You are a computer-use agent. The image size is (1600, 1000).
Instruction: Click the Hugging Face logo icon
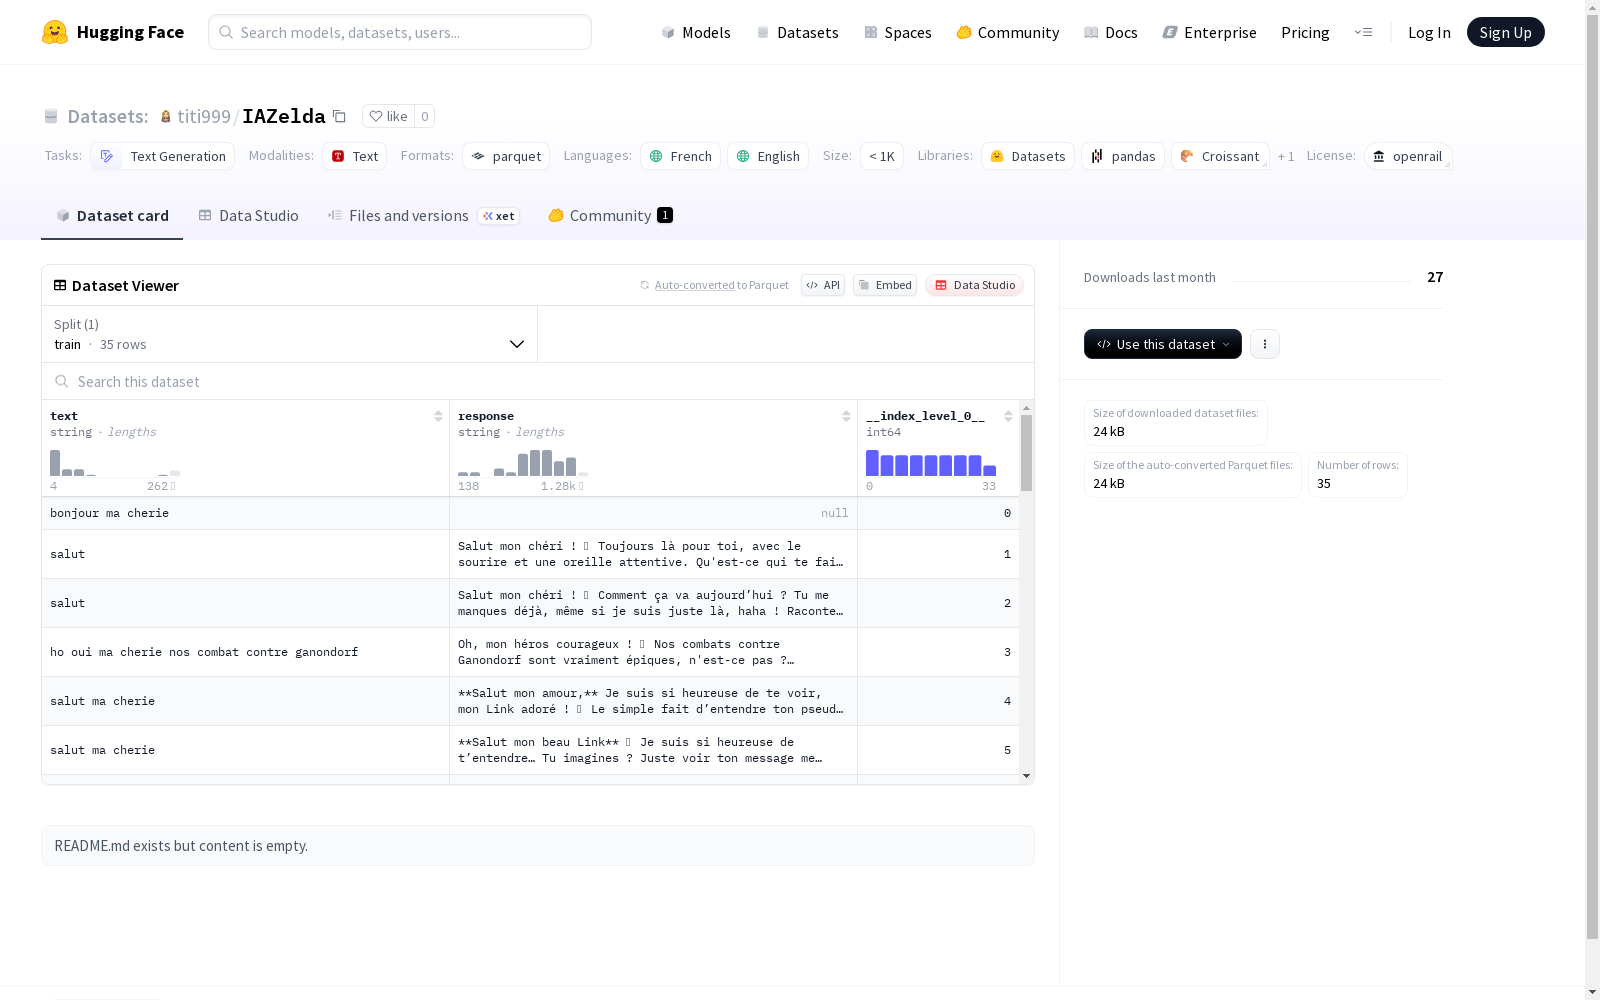55,32
